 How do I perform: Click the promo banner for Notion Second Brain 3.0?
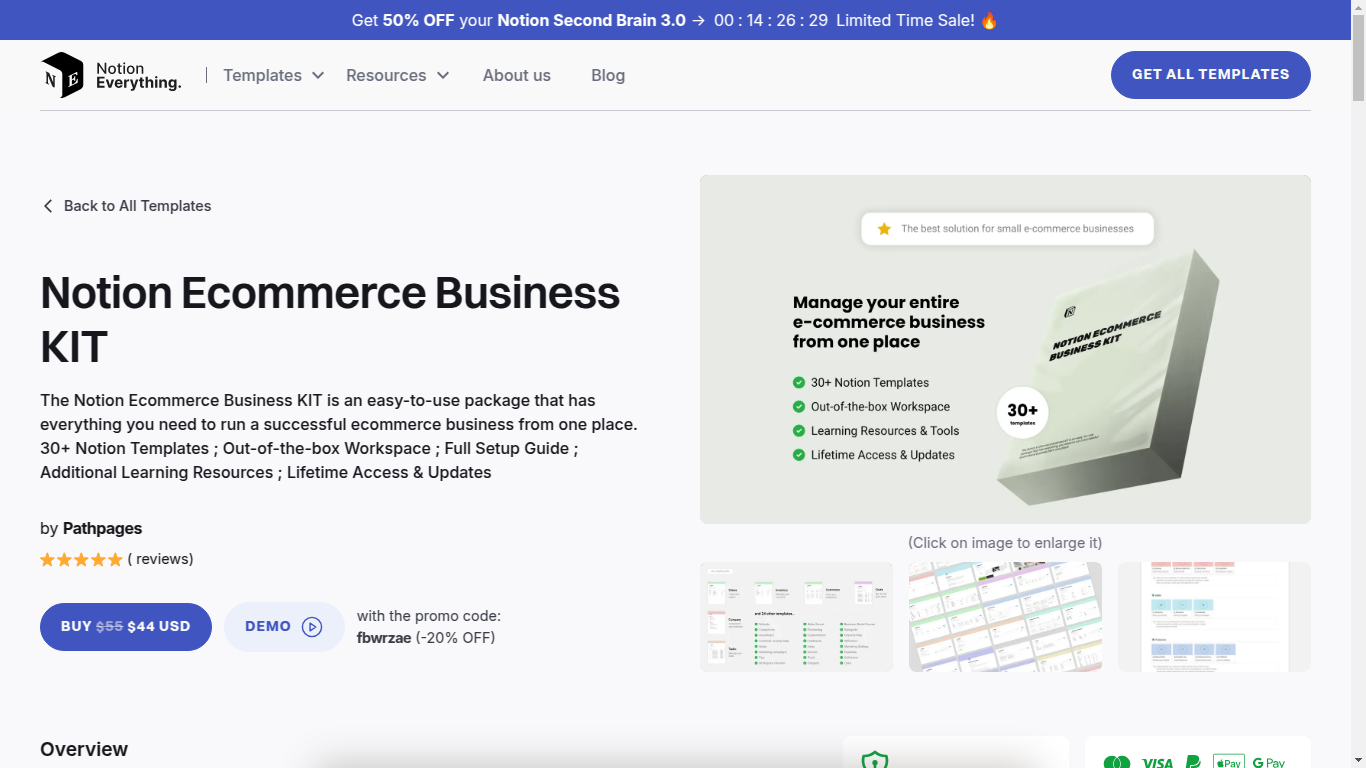pos(674,20)
